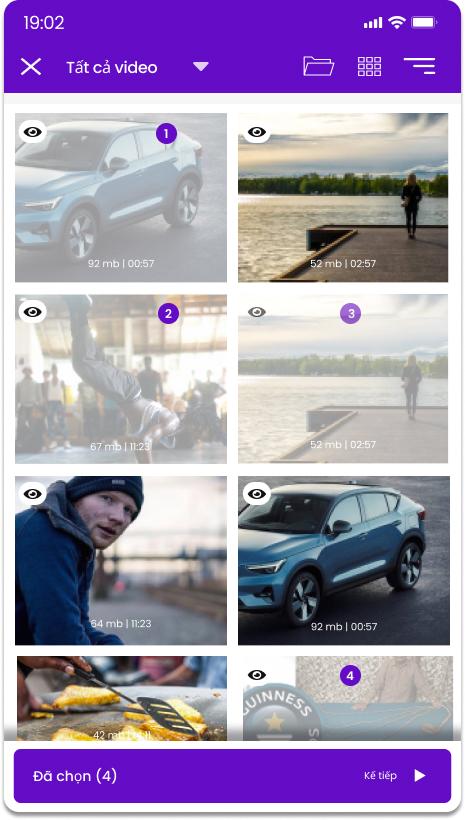Deselect video badge number 3

pos(350,314)
